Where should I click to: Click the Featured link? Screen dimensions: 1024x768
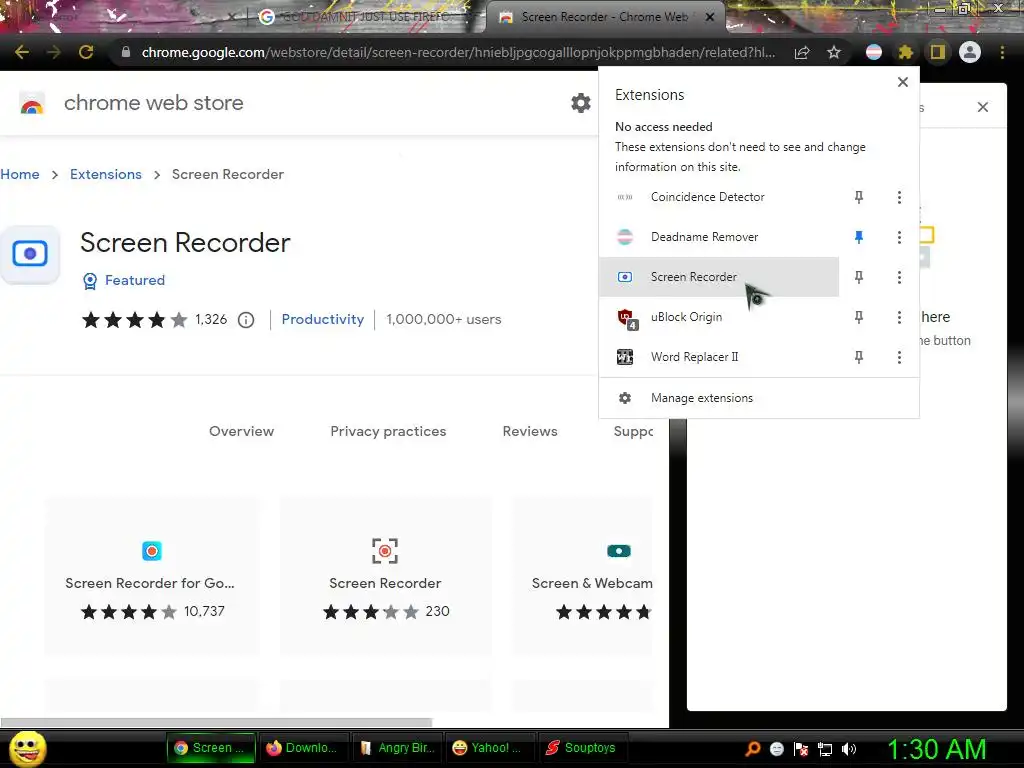[135, 280]
